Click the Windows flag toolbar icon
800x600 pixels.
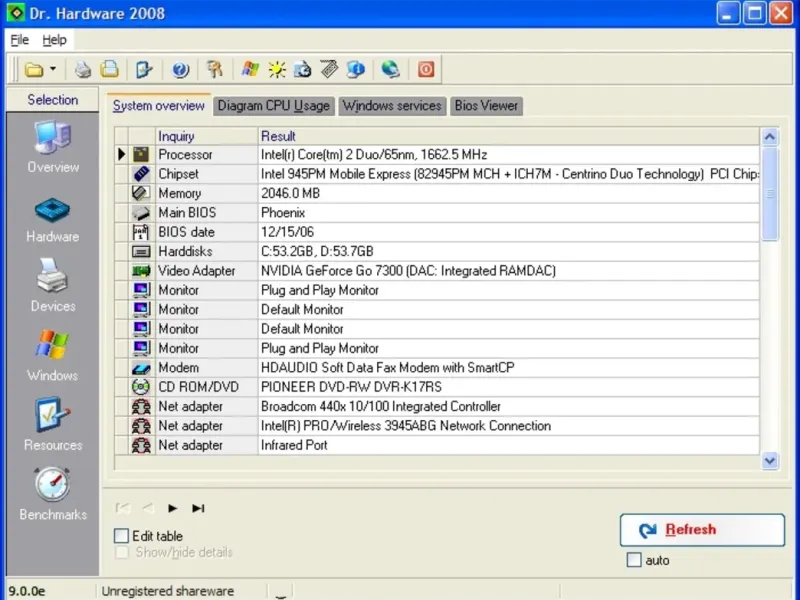pyautogui.click(x=250, y=69)
